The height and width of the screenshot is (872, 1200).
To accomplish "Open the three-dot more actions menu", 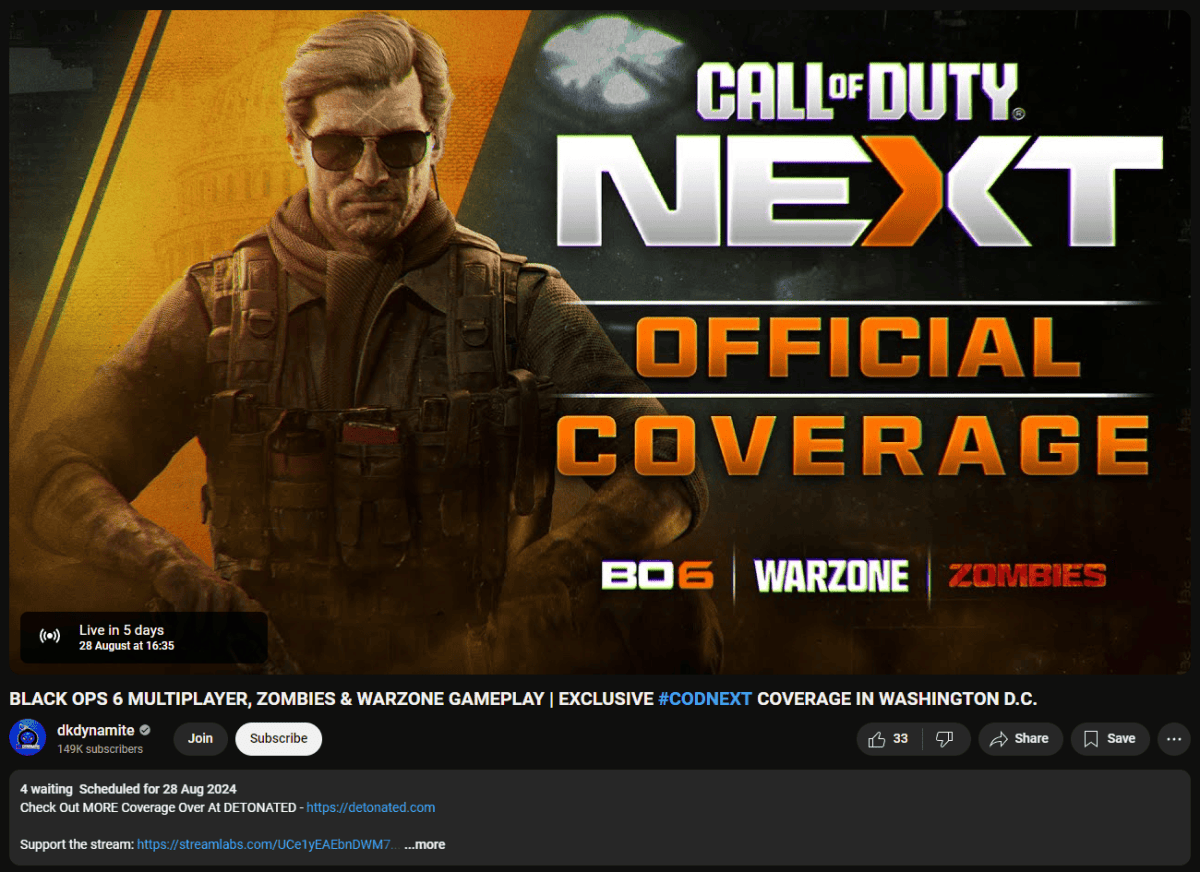I will (x=1173, y=739).
